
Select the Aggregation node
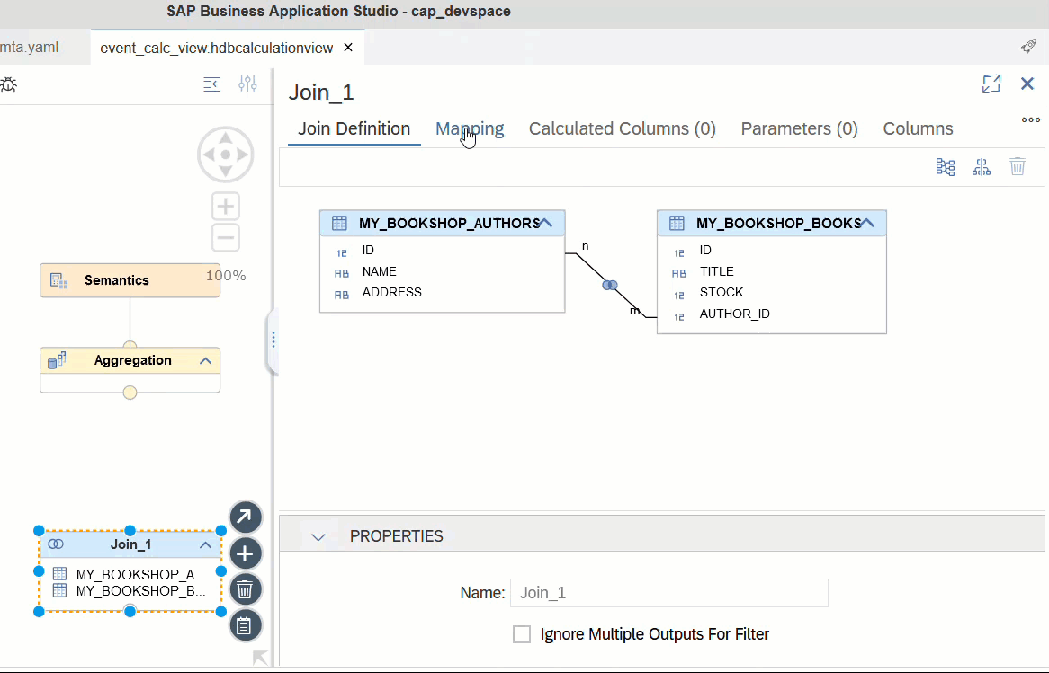coord(130,361)
